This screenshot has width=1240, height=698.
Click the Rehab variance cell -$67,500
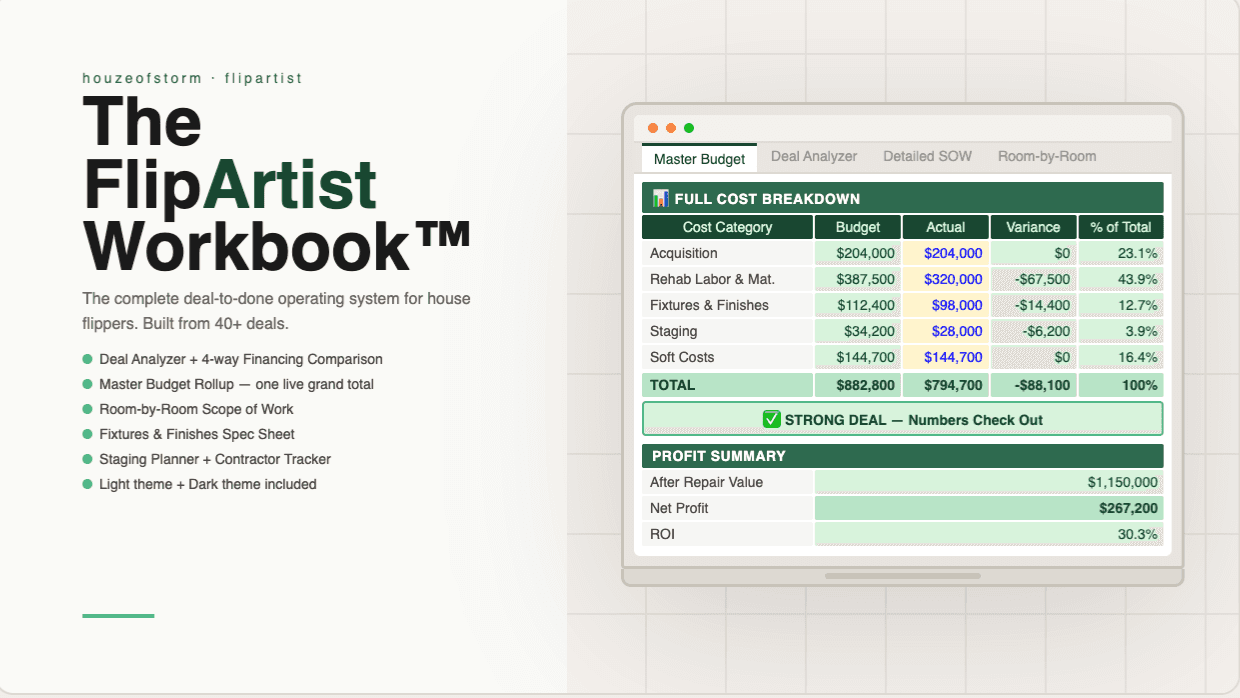[1033, 279]
